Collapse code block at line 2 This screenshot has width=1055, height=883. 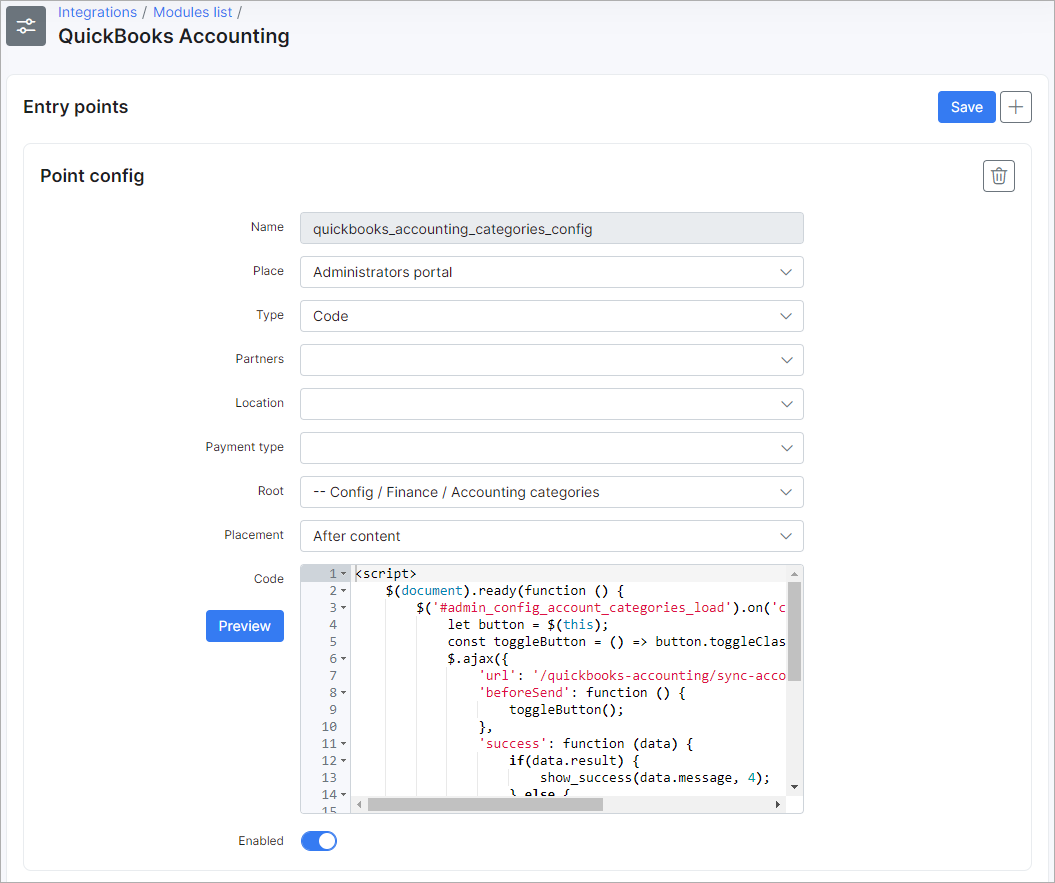[x=344, y=591]
